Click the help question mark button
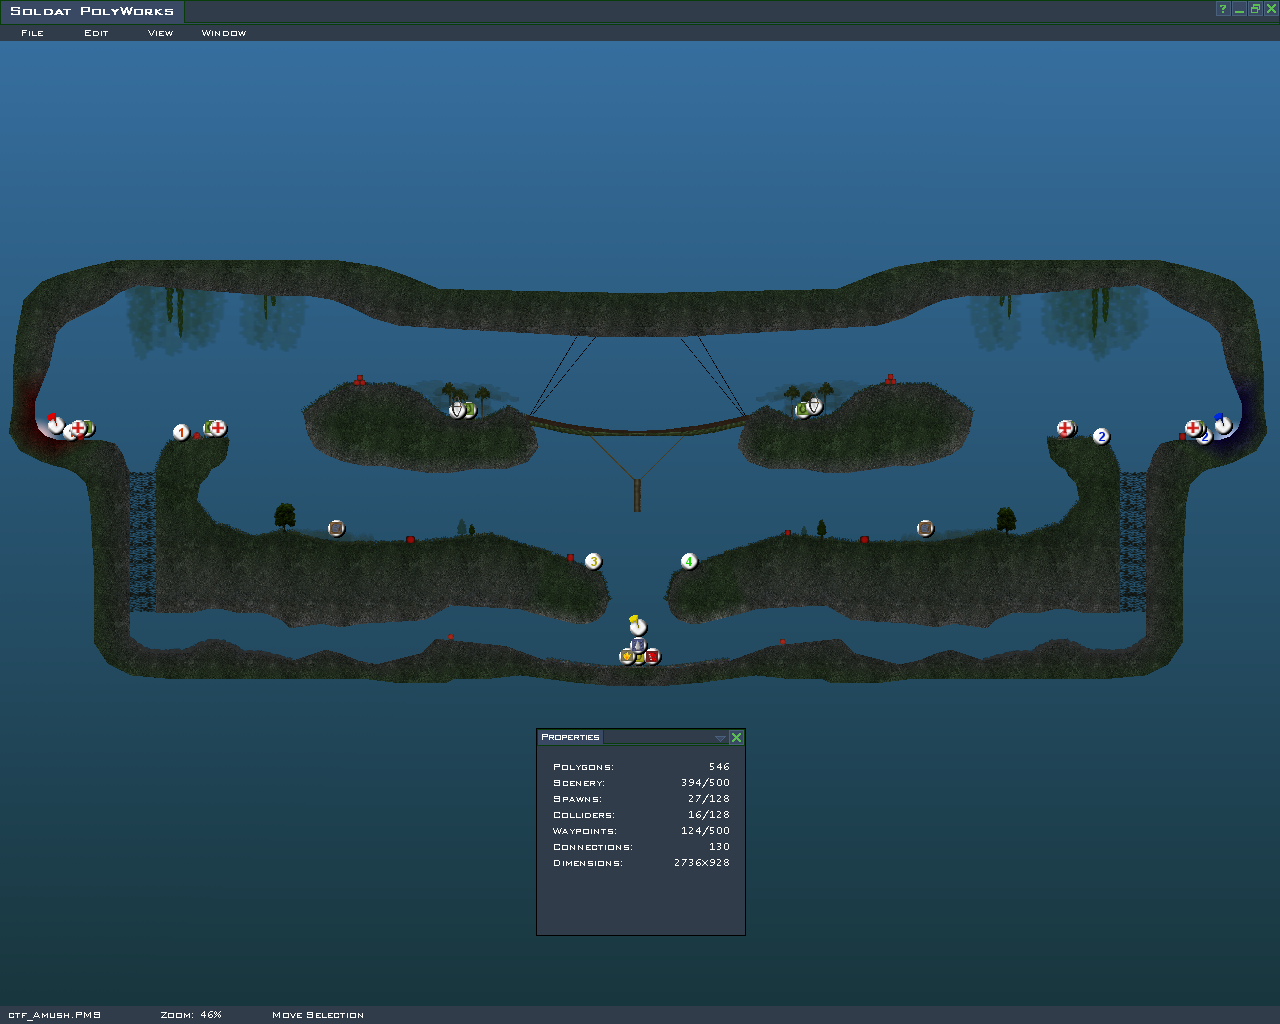Image resolution: width=1280 pixels, height=1024 pixels. point(1222,9)
